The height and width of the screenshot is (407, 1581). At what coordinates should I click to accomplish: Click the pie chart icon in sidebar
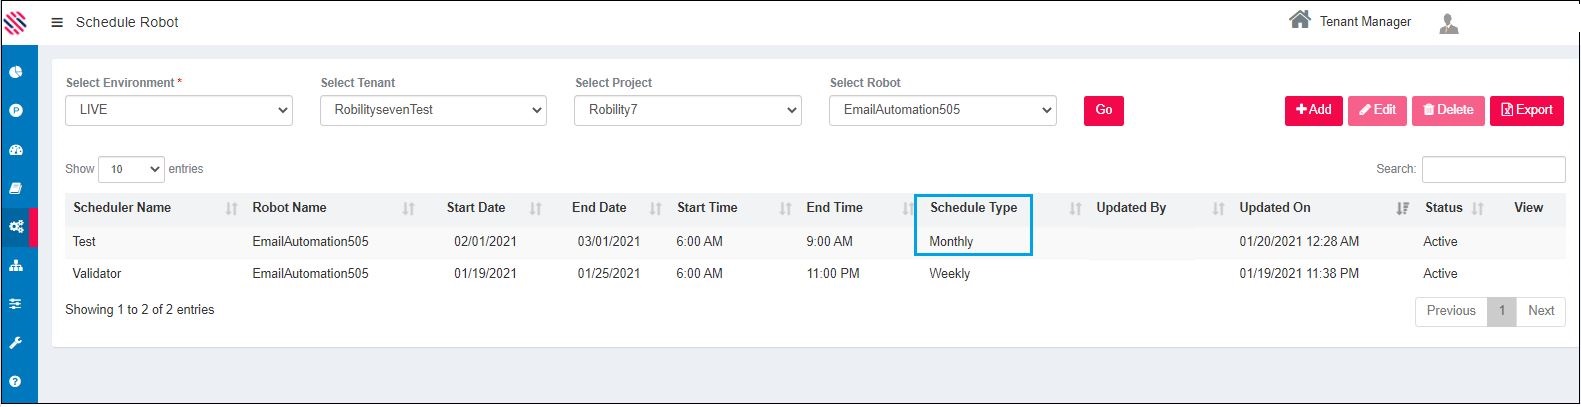click(x=16, y=72)
